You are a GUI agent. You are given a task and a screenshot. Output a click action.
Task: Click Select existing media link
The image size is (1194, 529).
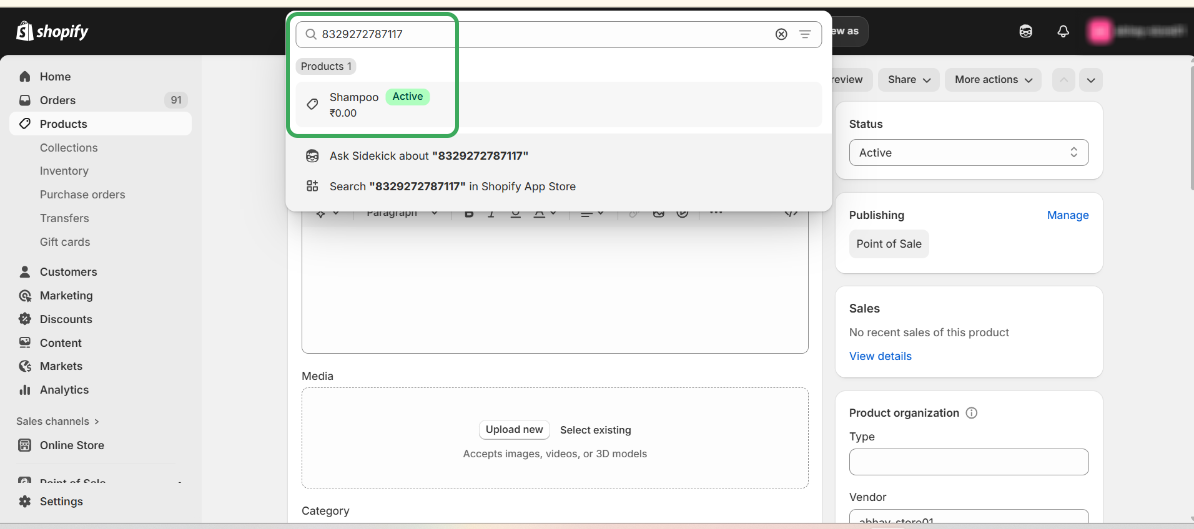(x=595, y=430)
